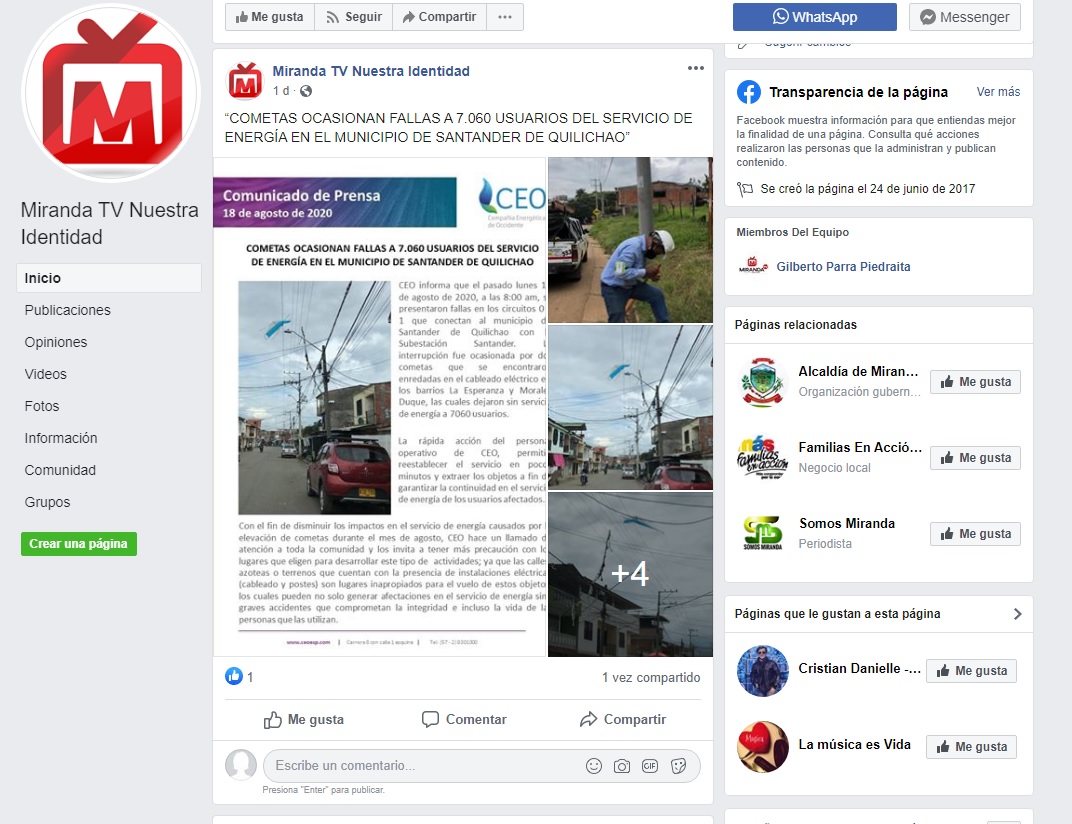This screenshot has width=1072, height=824.
Task: Click the public globe icon on the post
Action: coord(306,91)
